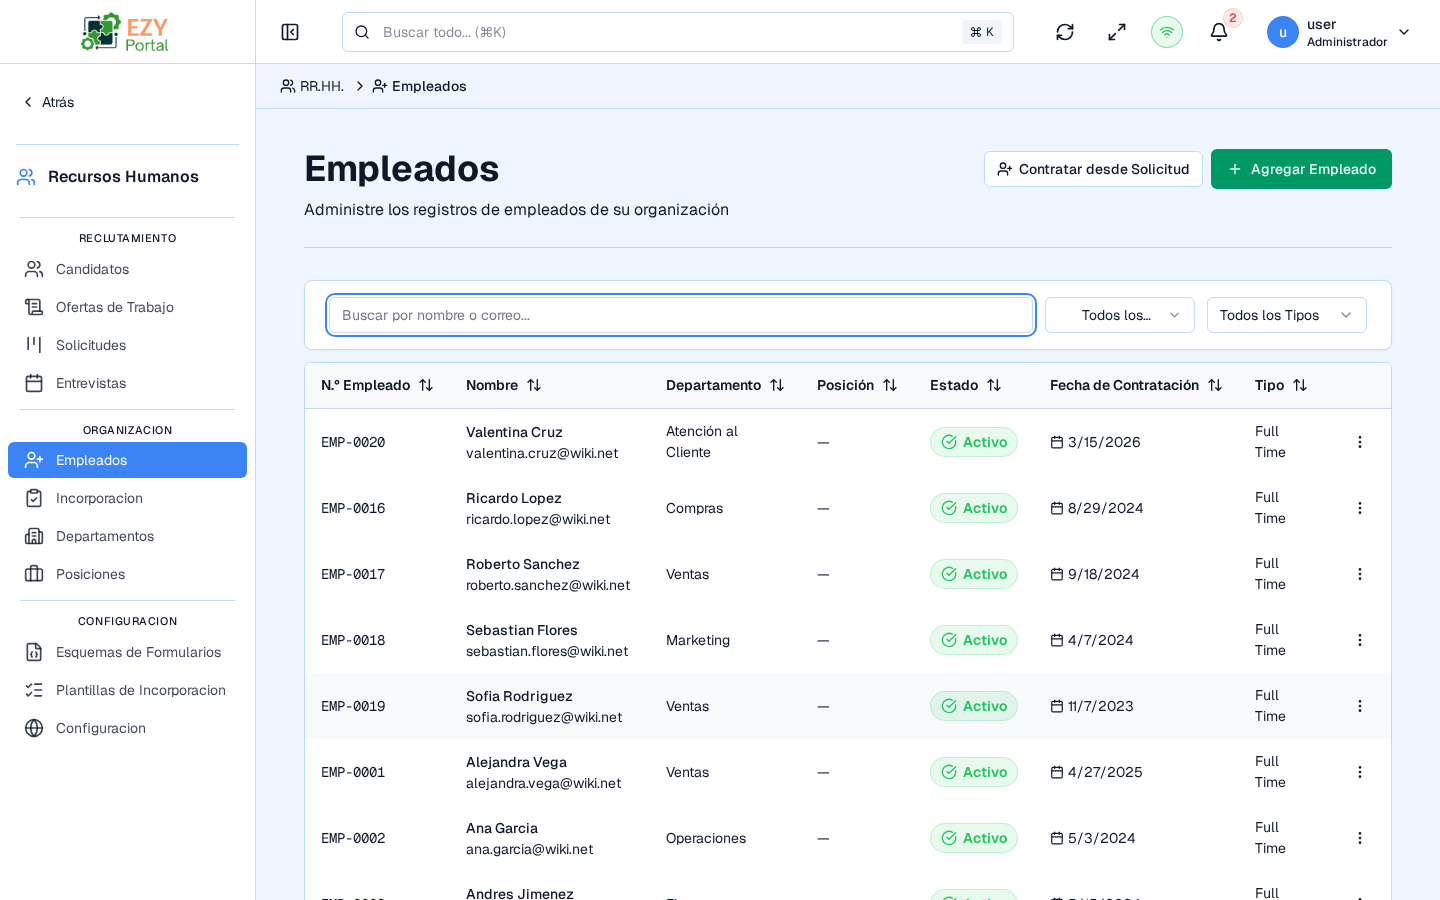Open the 'Todos los...' filter dropdown
The height and width of the screenshot is (900, 1440).
[x=1120, y=315]
